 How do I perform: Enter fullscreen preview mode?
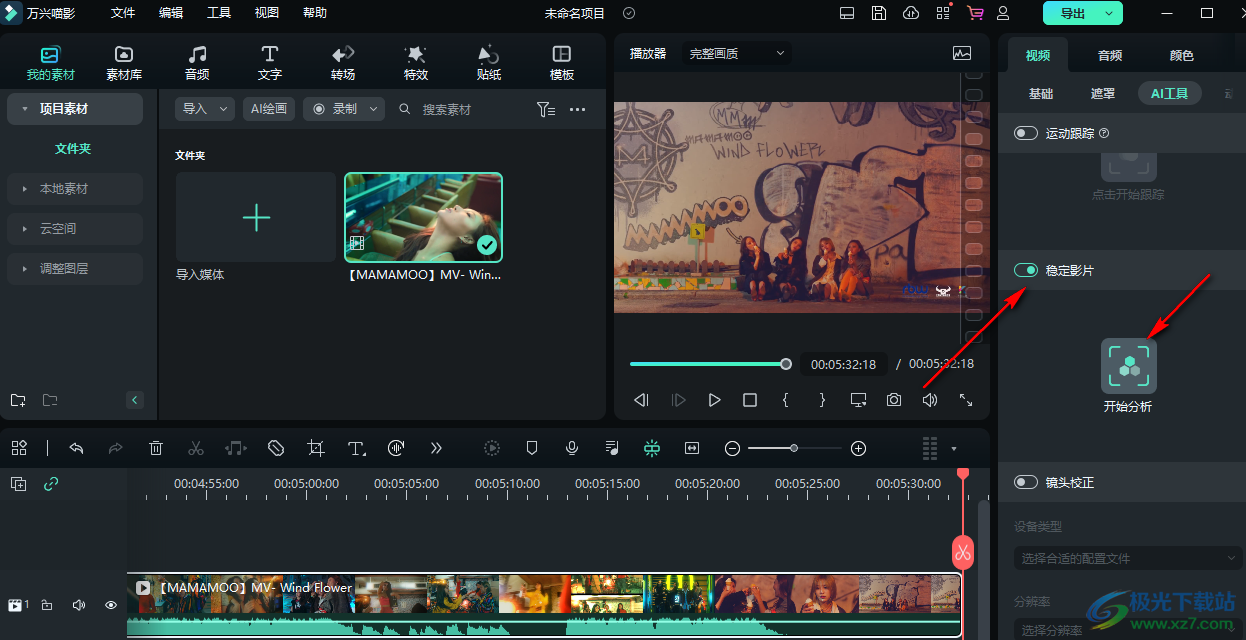(x=966, y=400)
